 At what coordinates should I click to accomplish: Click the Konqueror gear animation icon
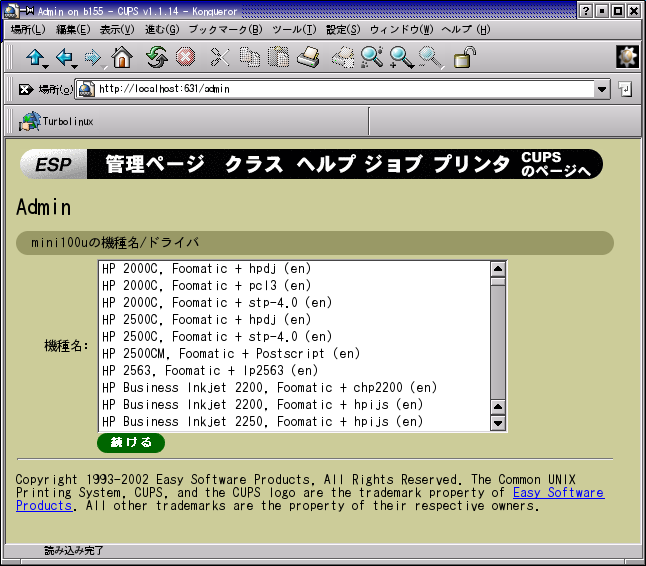627,56
